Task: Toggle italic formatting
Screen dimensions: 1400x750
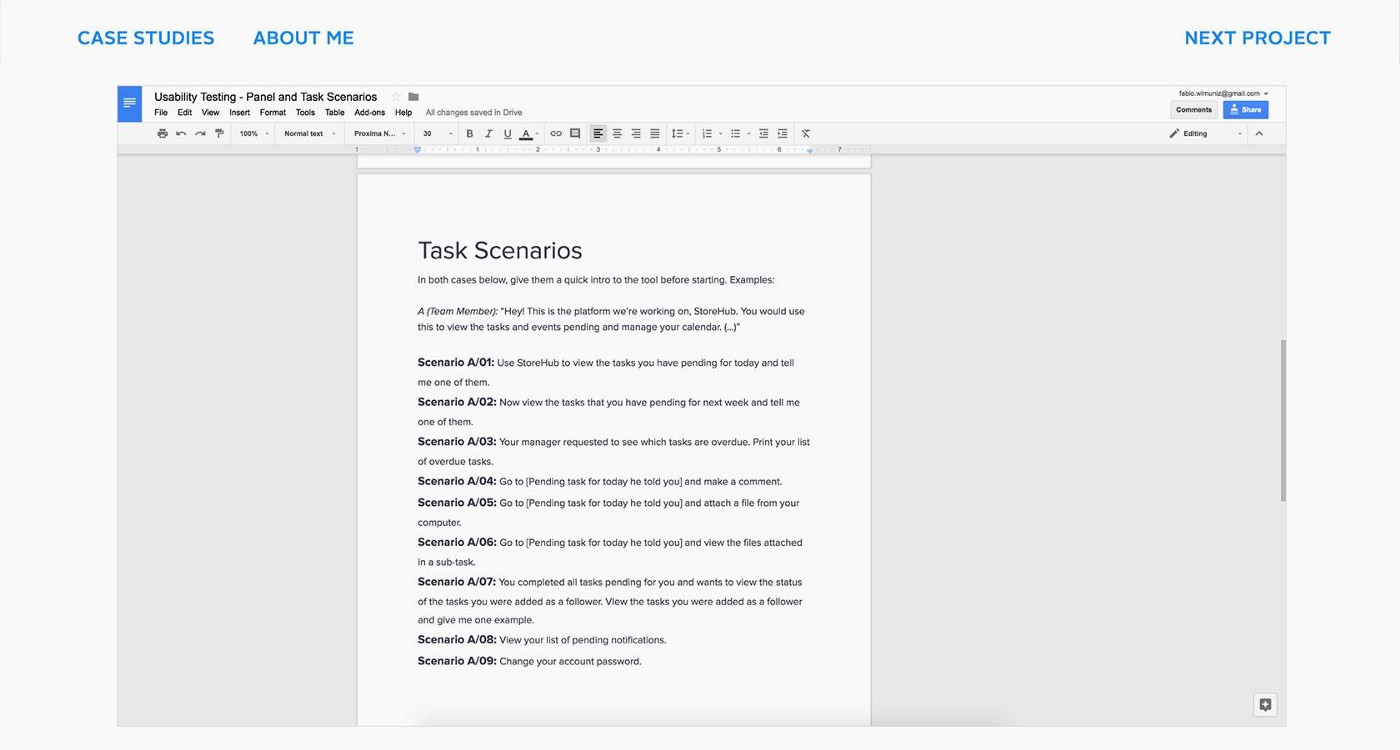Action: click(488, 134)
